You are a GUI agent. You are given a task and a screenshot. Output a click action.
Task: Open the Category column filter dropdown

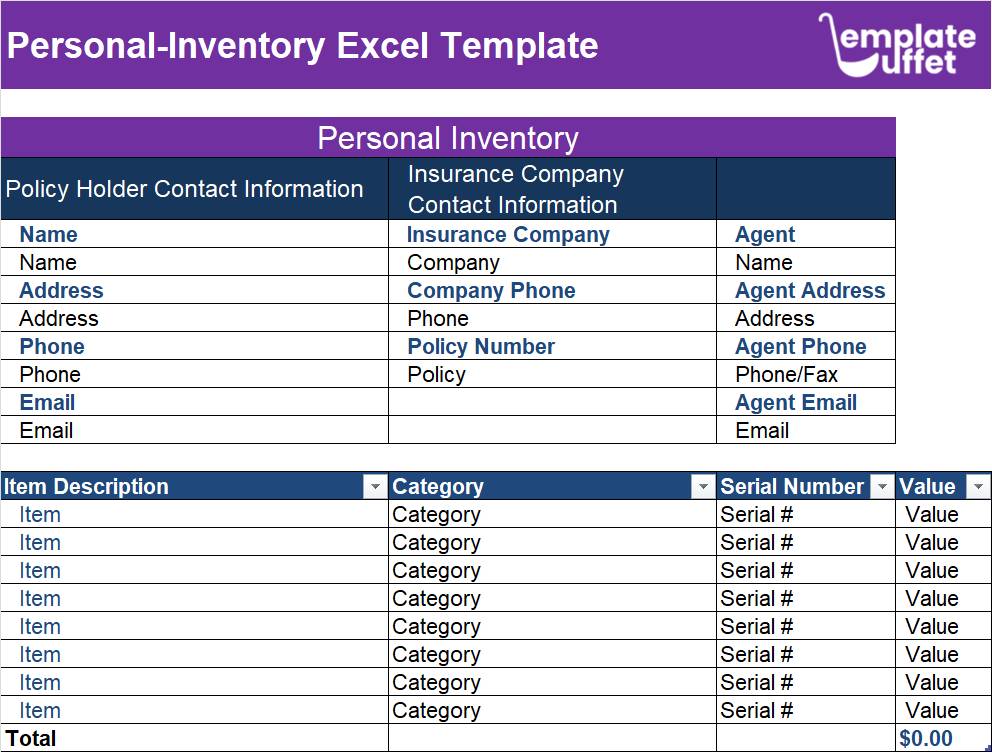[x=702, y=486]
